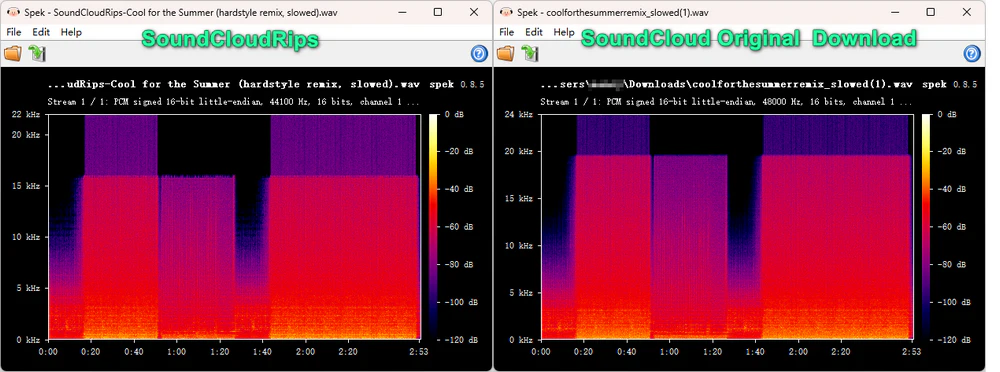
Task: Click the '15 kHz' axis label in the left window
Action: point(27,186)
